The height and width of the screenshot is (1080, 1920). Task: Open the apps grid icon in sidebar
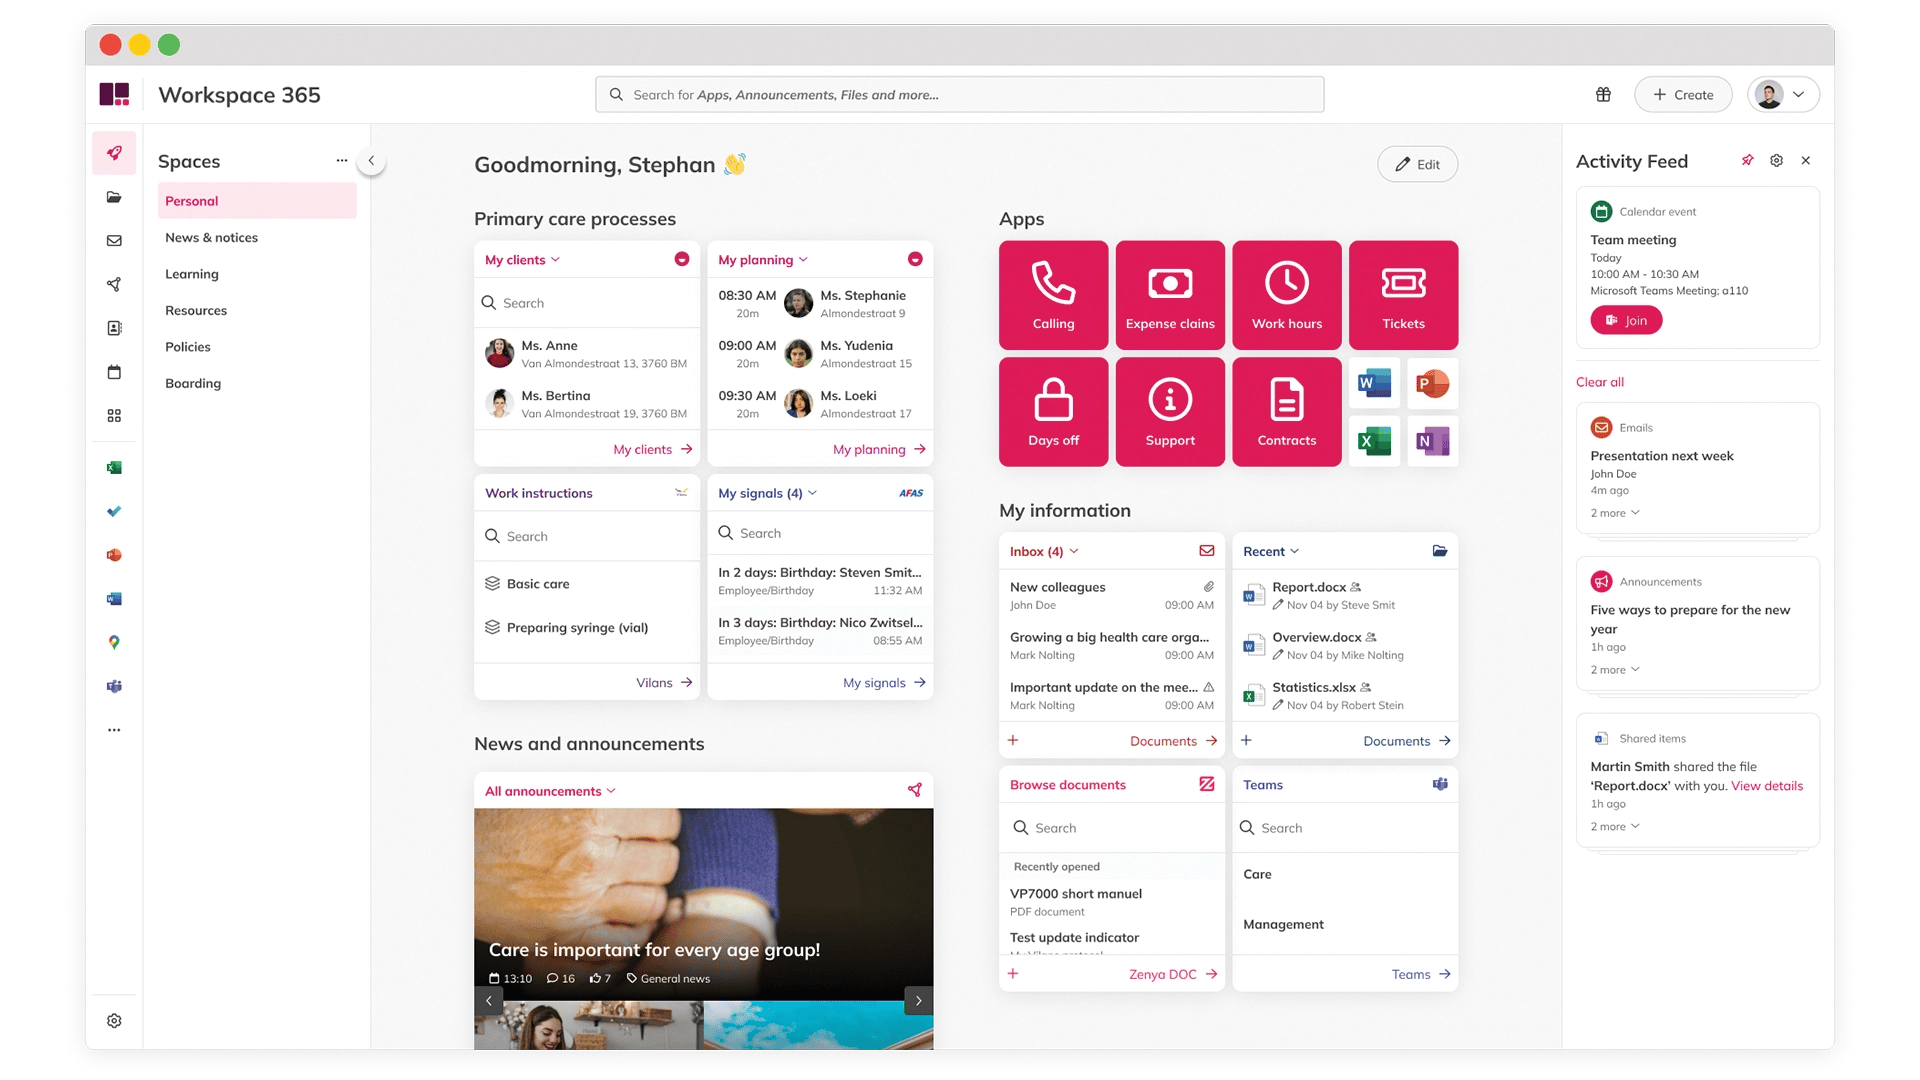coord(114,416)
